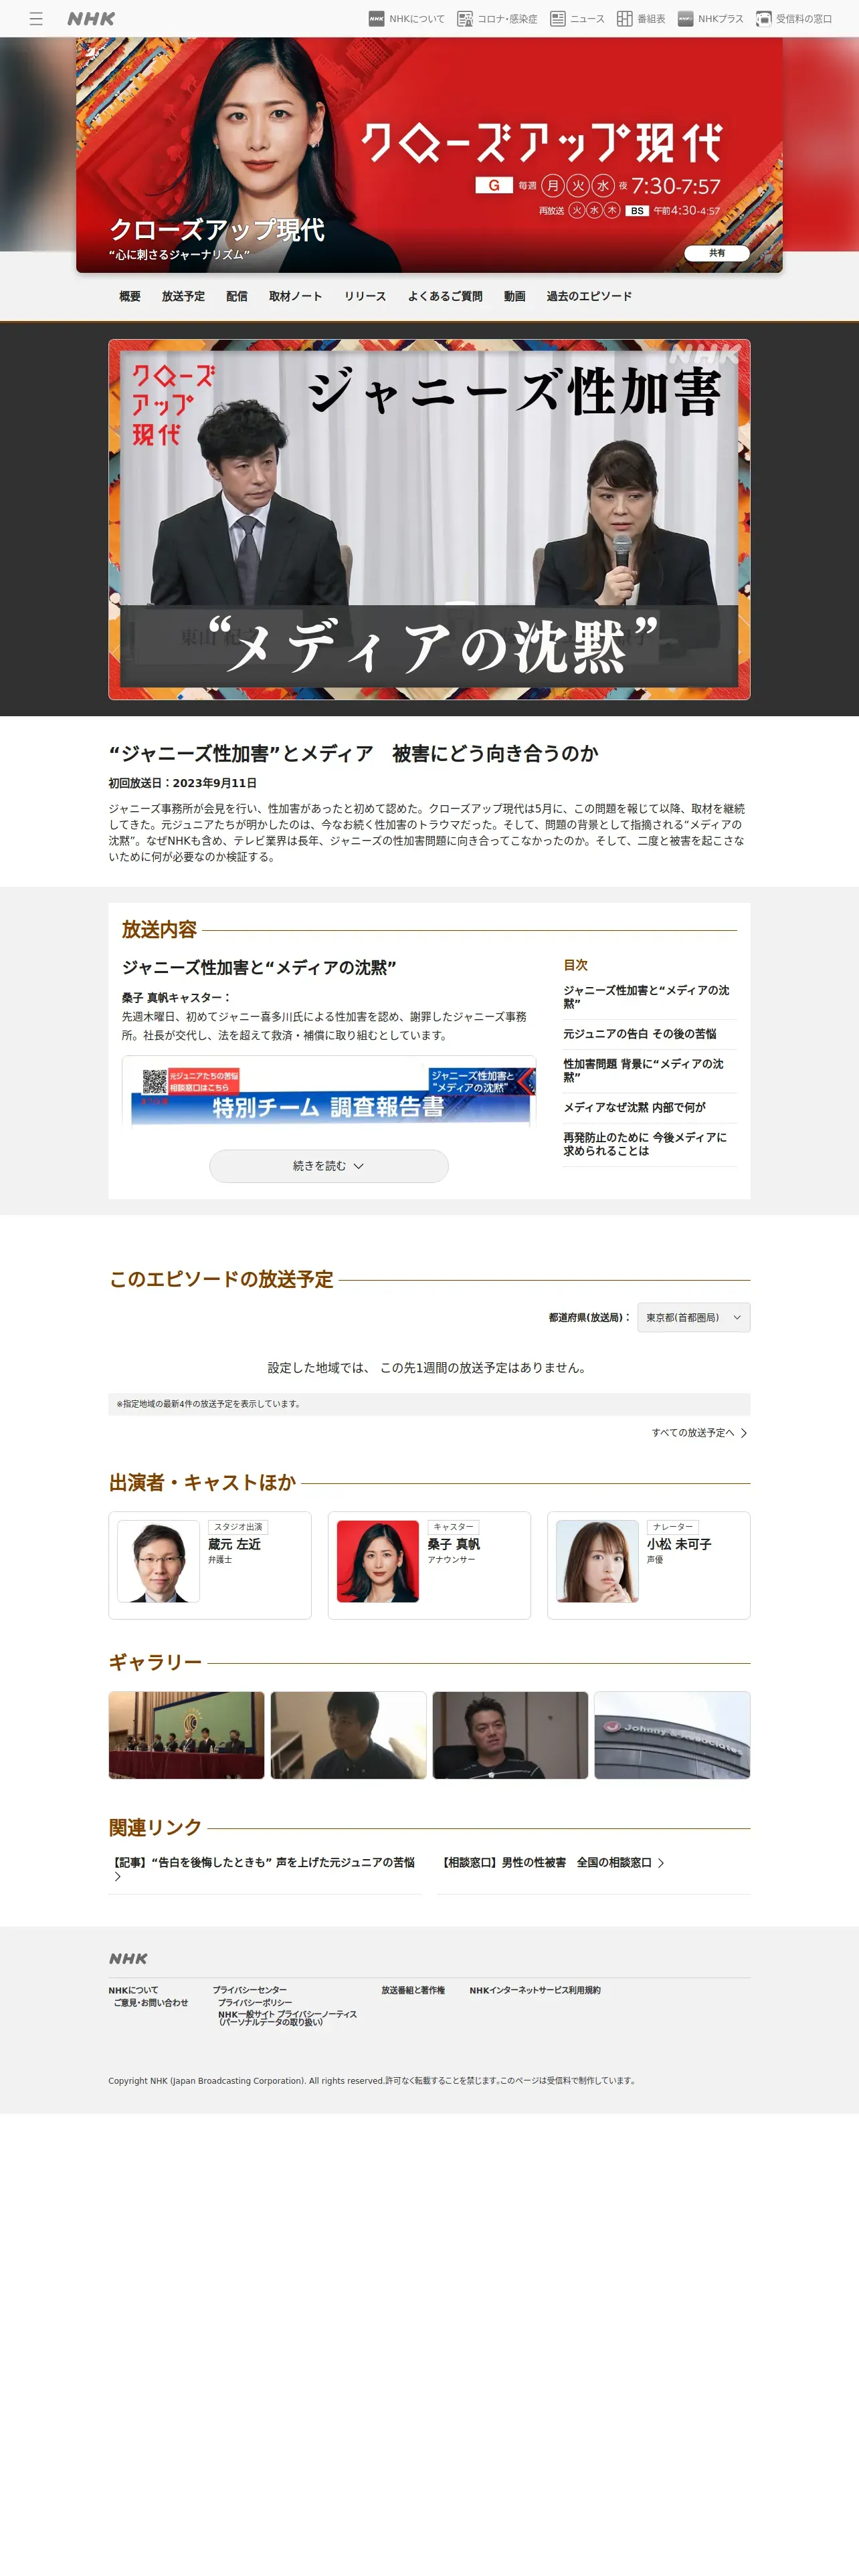This screenshot has width=859, height=2576.
Task: Open the second gallery photo with gesturing man
Action: tap(349, 1735)
